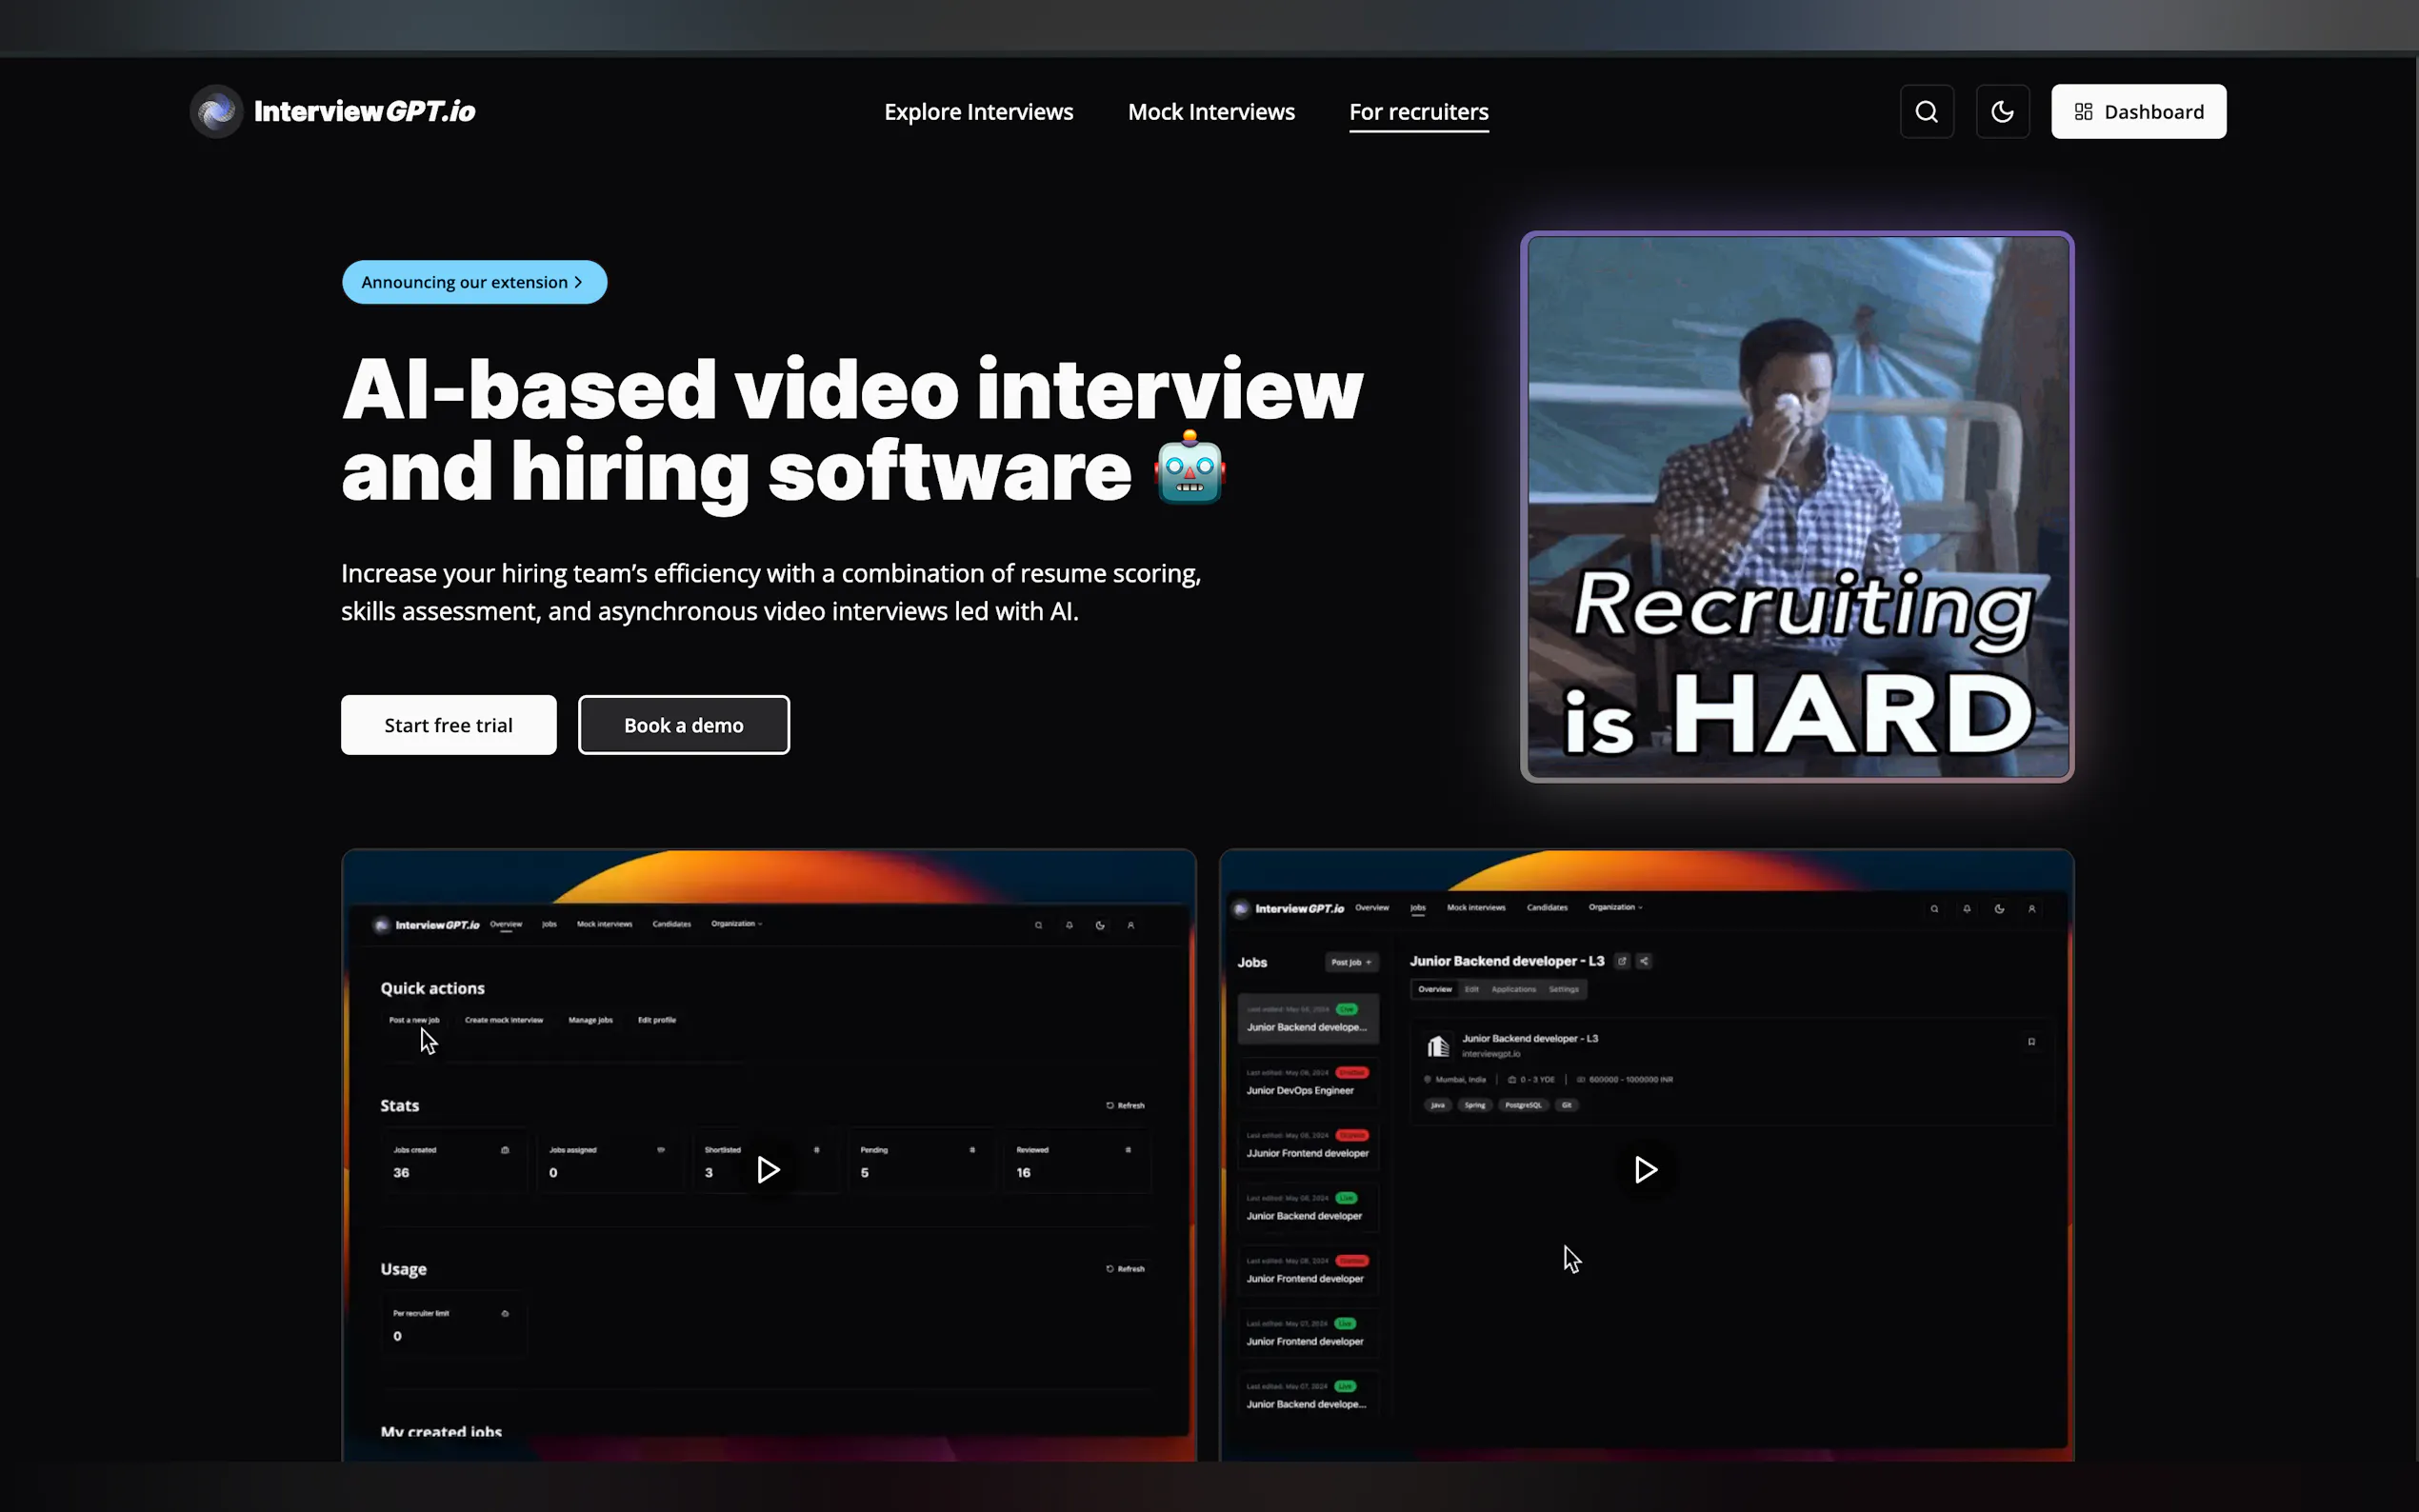The height and width of the screenshot is (1512, 2419).
Task: Play the right Jobs demo video
Action: [1645, 1169]
